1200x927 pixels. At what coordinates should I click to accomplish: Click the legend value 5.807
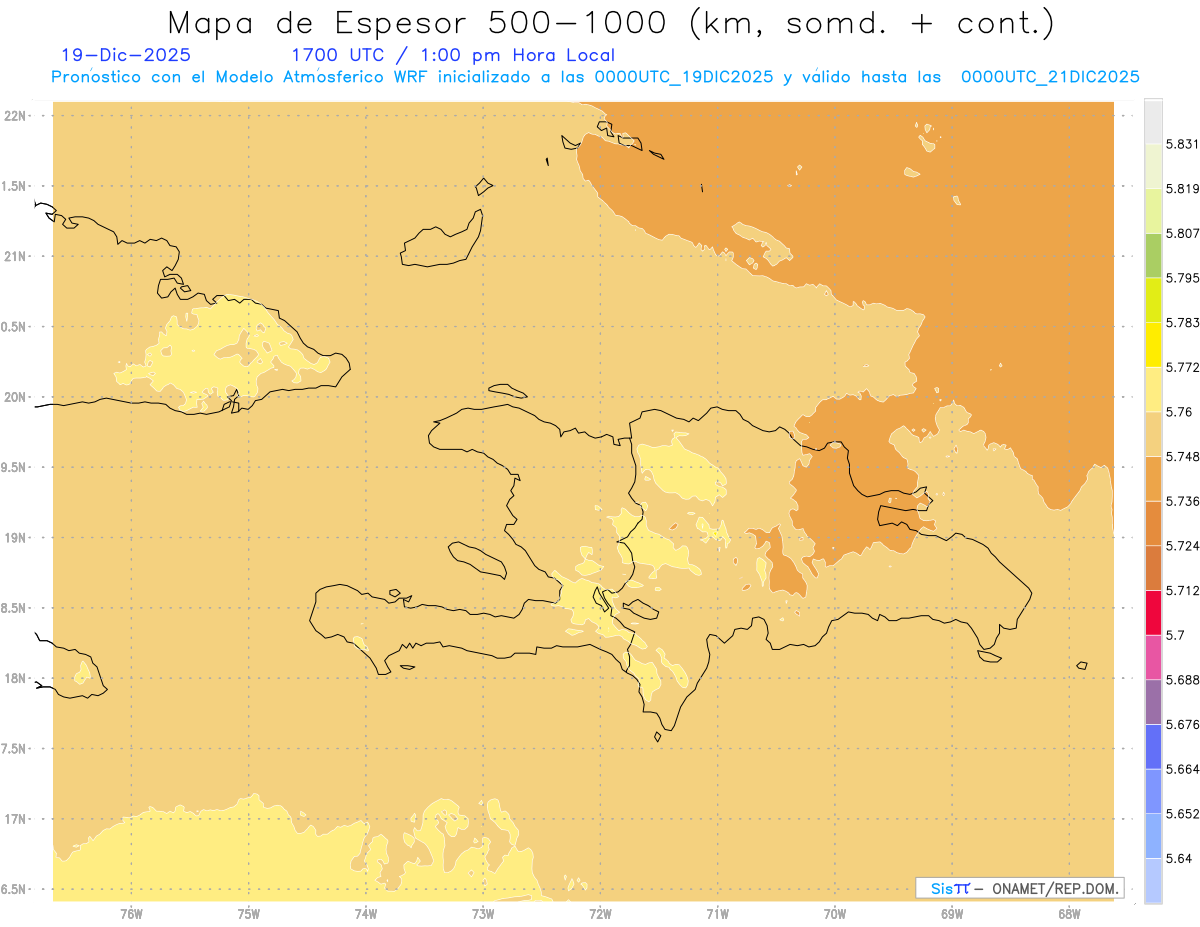click(1182, 233)
